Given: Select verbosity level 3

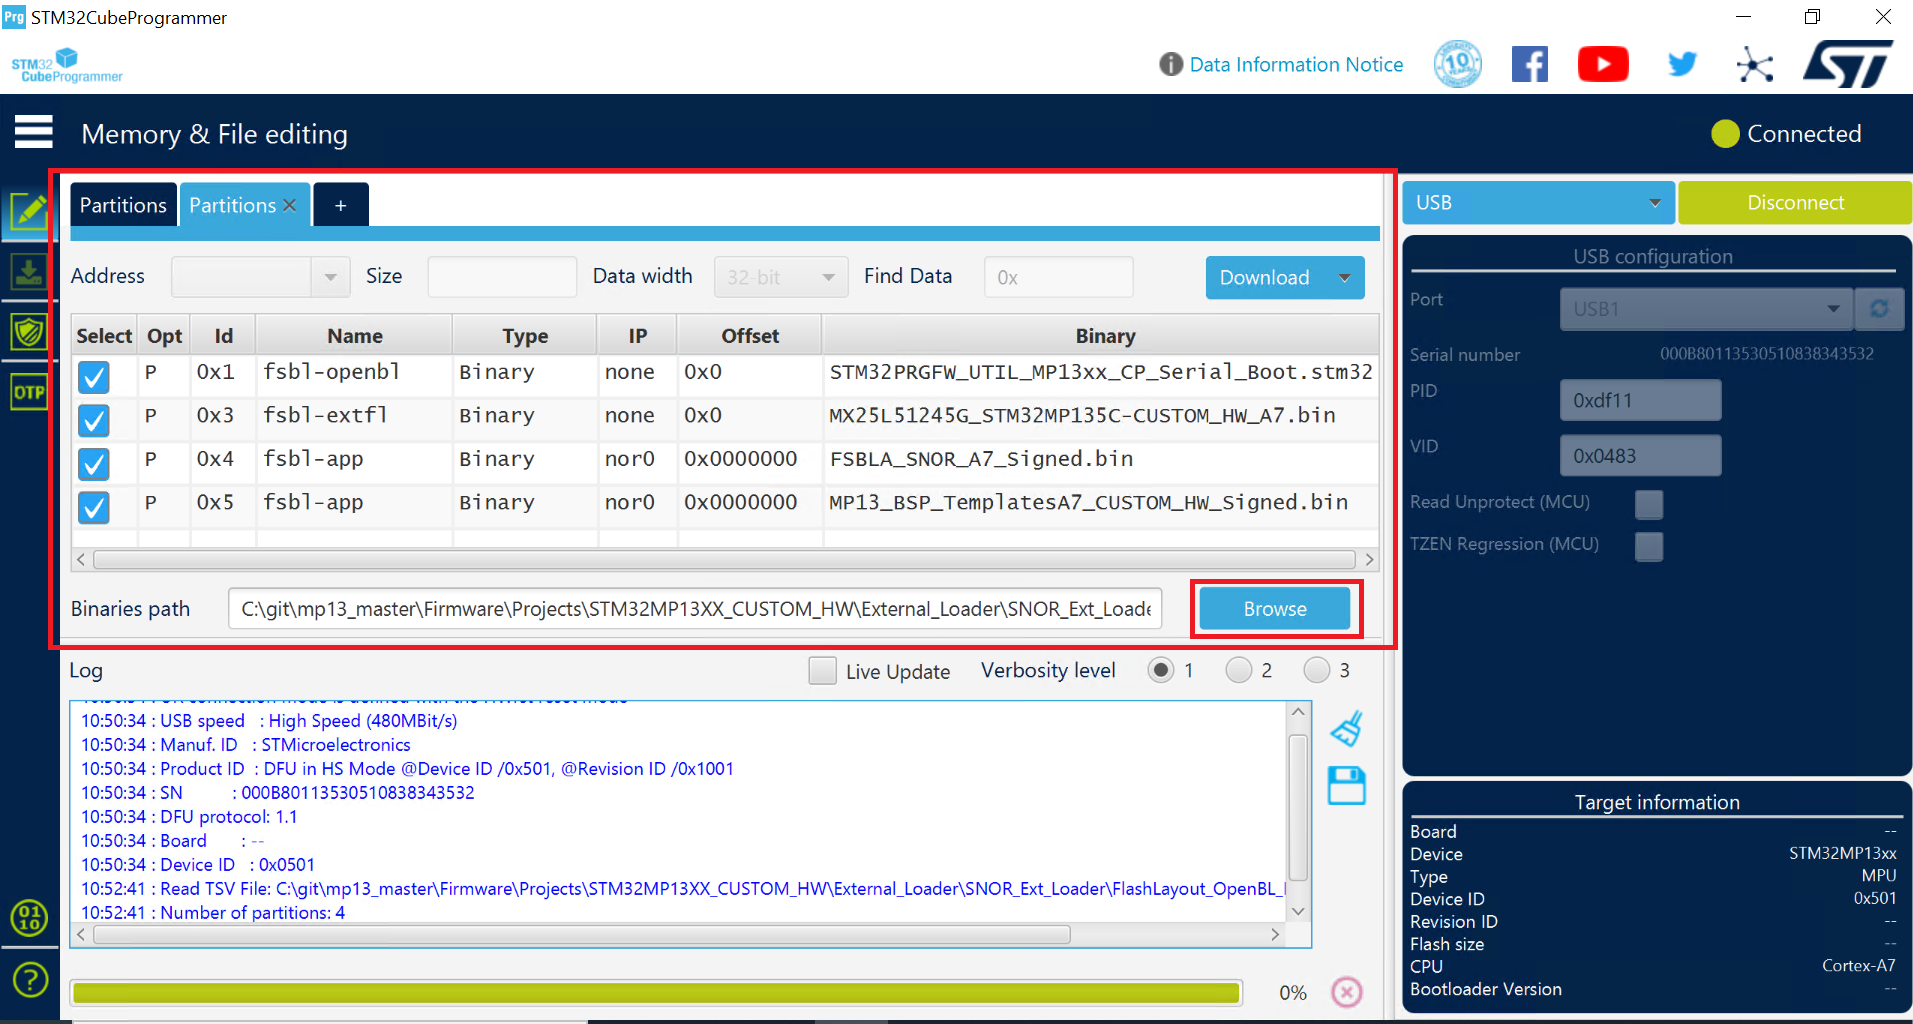Looking at the screenshot, I should tap(1316, 670).
